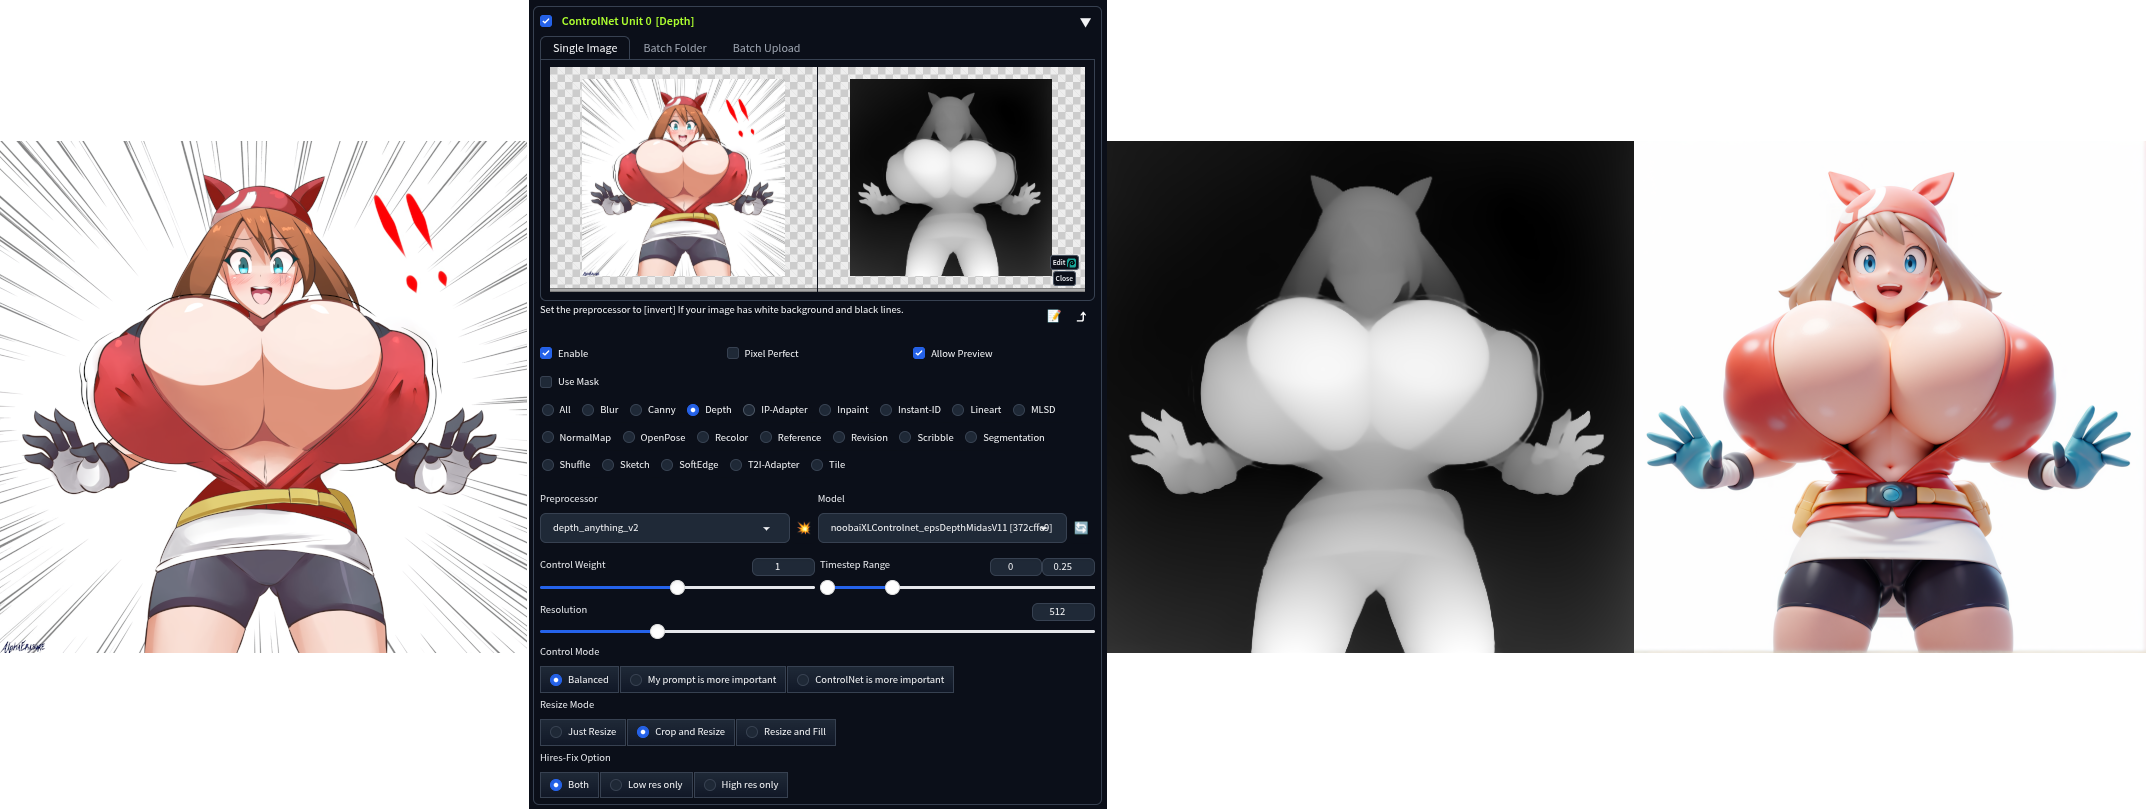
Task: Select the All control type
Action: [548, 410]
